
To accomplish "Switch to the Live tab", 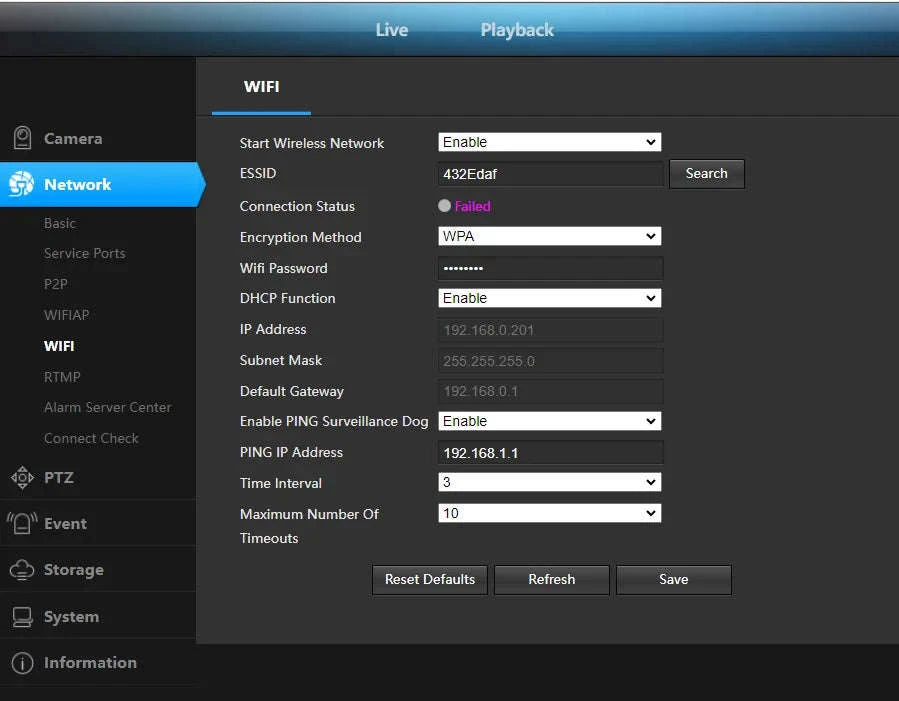I will tap(391, 30).
